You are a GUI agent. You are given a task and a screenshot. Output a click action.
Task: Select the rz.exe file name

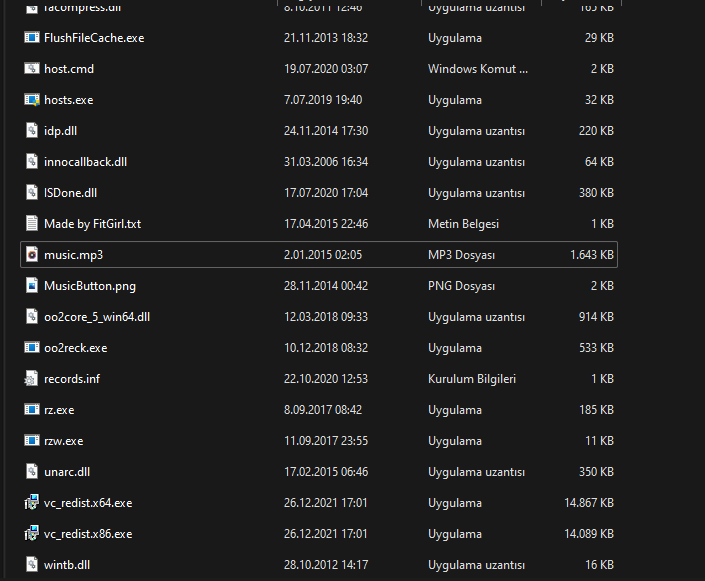click(59, 410)
